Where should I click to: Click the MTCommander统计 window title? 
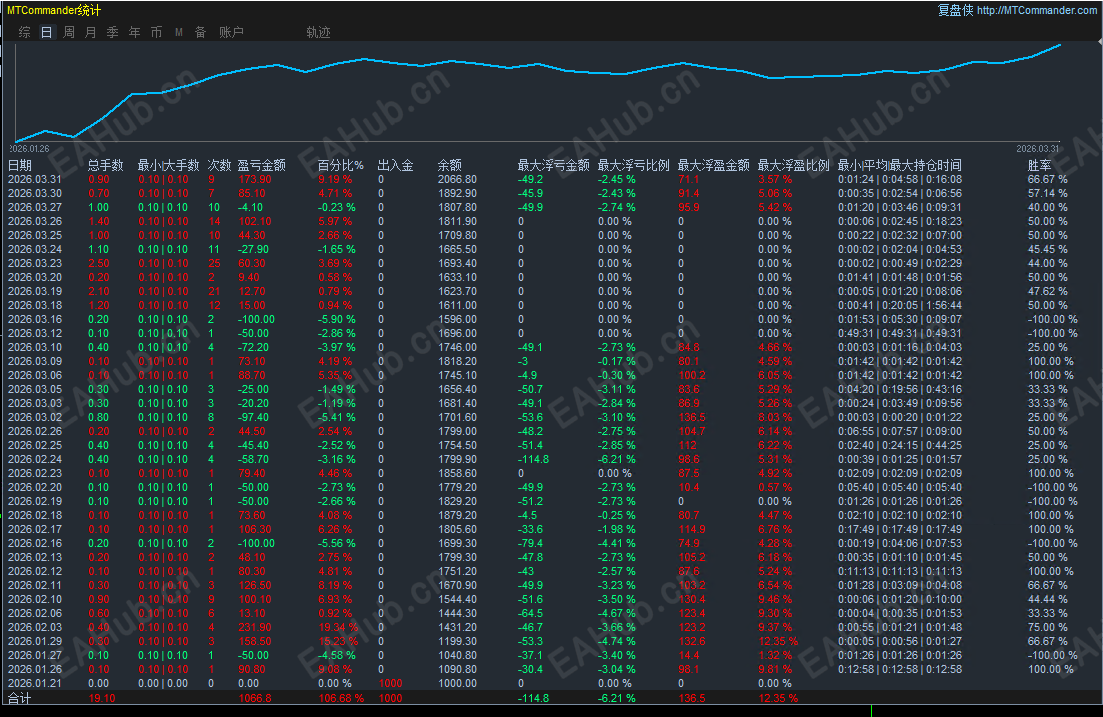[53, 11]
